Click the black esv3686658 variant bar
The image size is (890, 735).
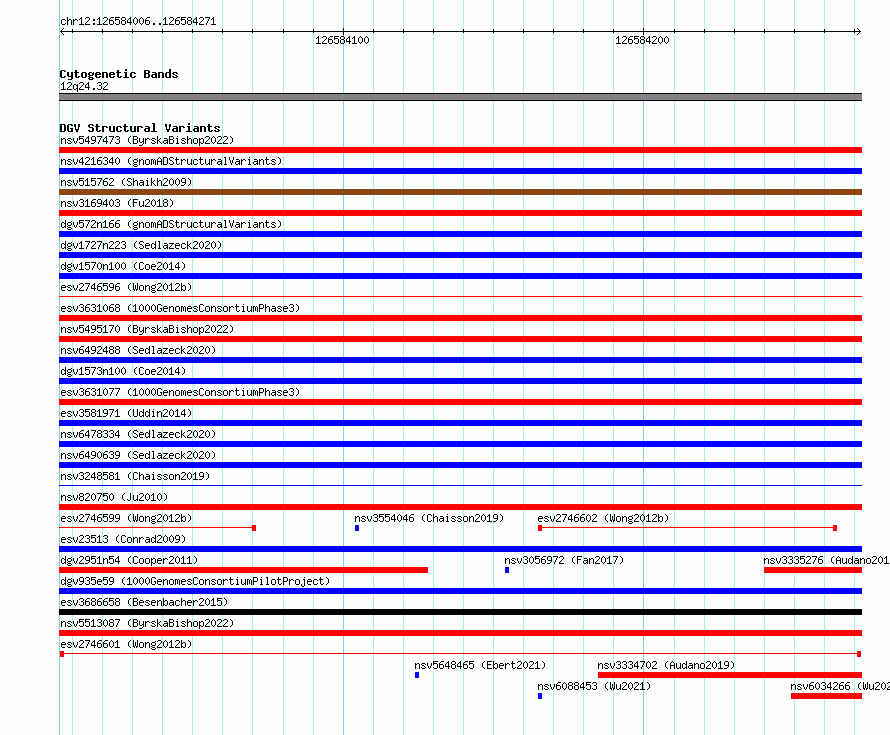[460, 612]
